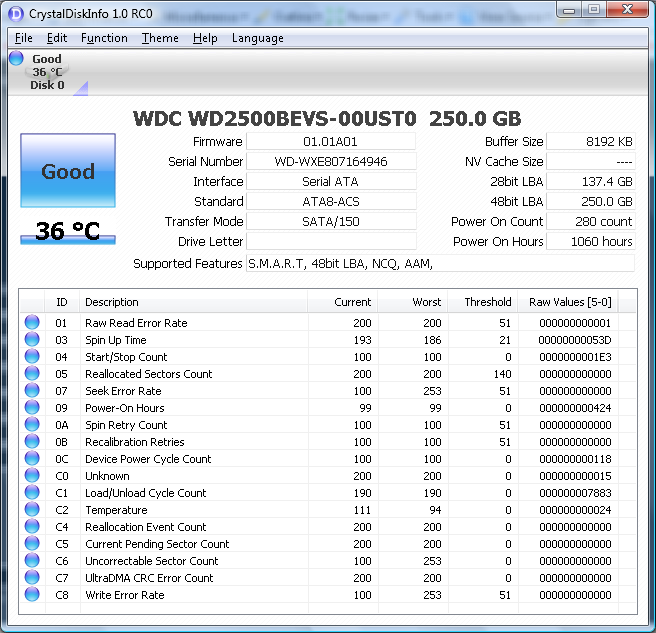Click the Firmware field 01.01A01
Viewport: 656px width, 633px height.
(x=331, y=141)
